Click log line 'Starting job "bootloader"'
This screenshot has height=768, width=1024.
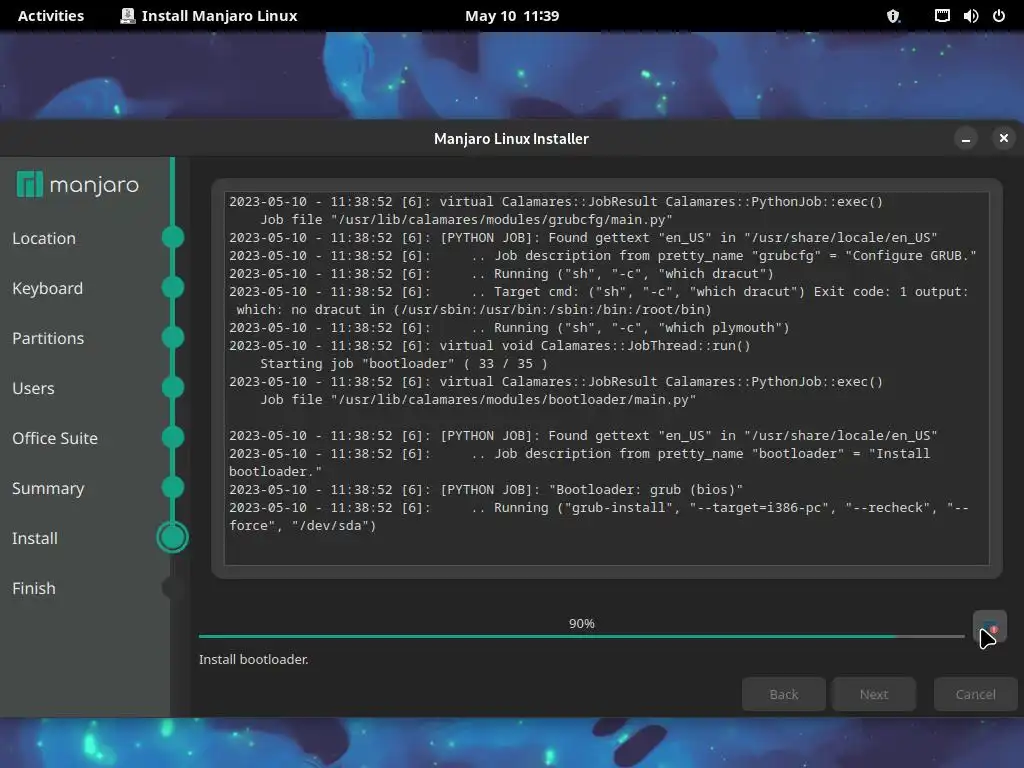click(x=404, y=364)
